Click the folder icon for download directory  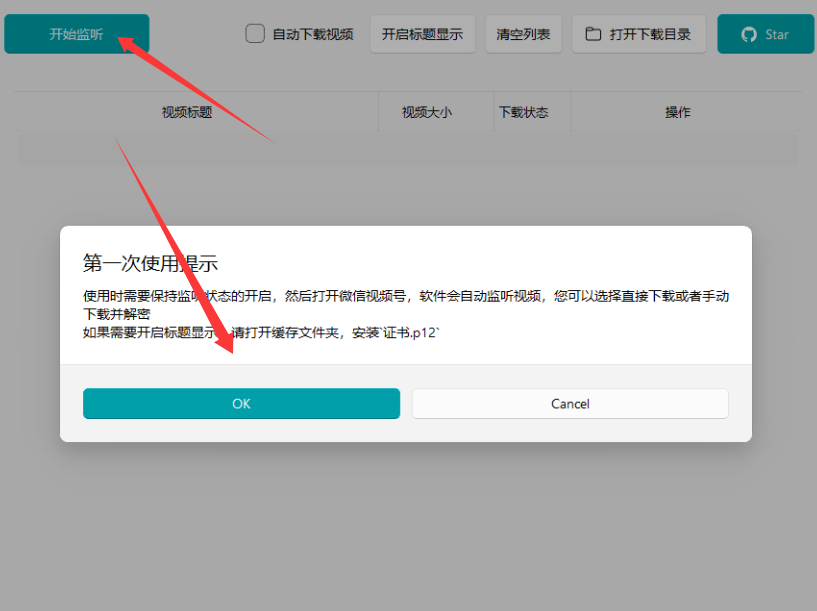point(593,34)
